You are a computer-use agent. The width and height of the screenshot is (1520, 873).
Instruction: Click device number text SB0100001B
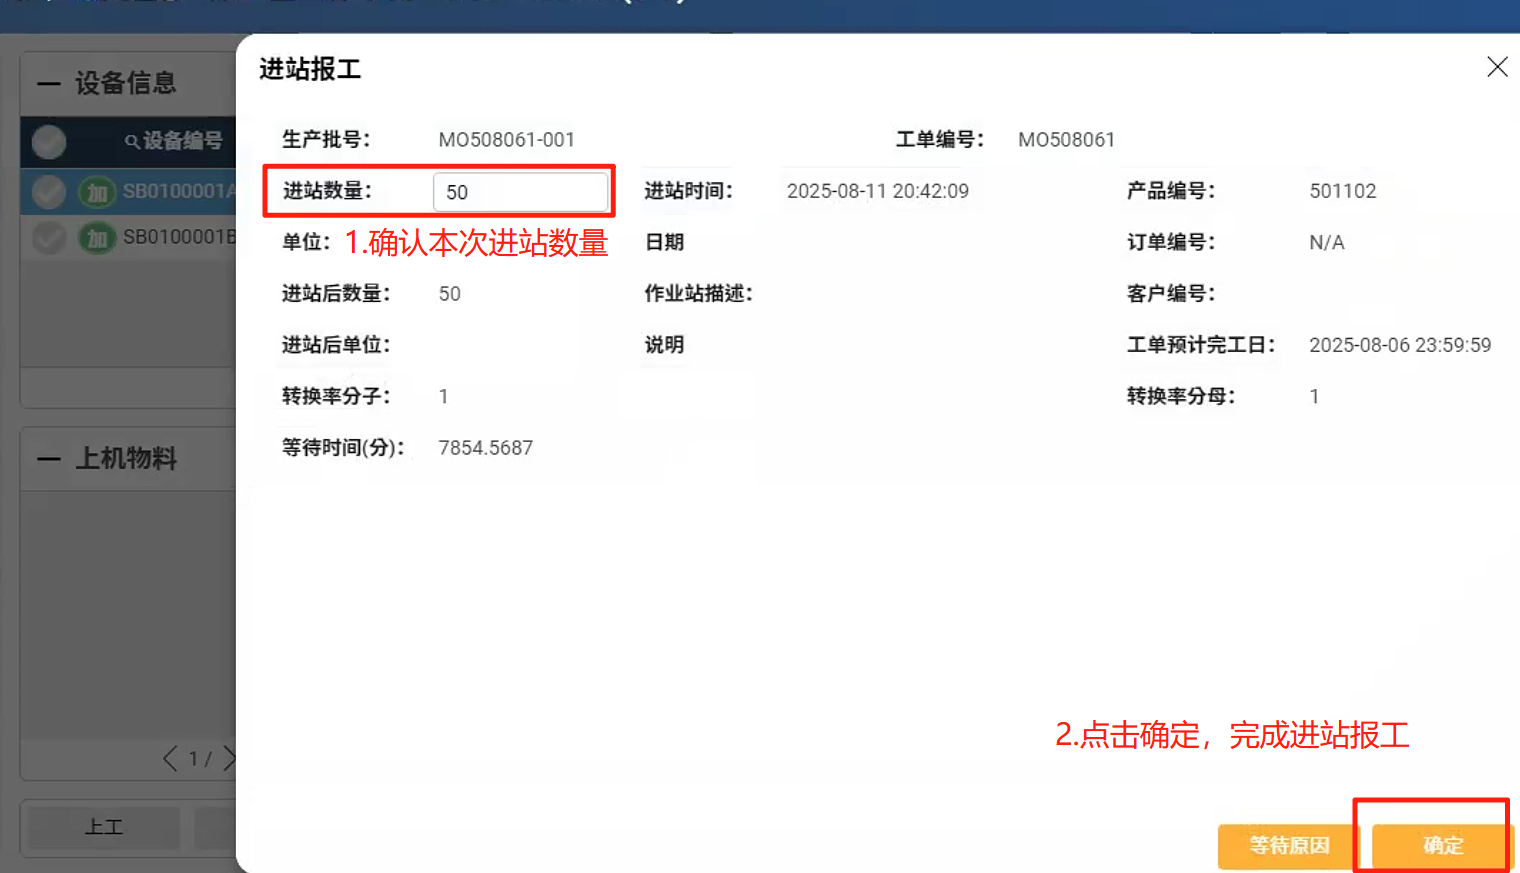(x=179, y=238)
